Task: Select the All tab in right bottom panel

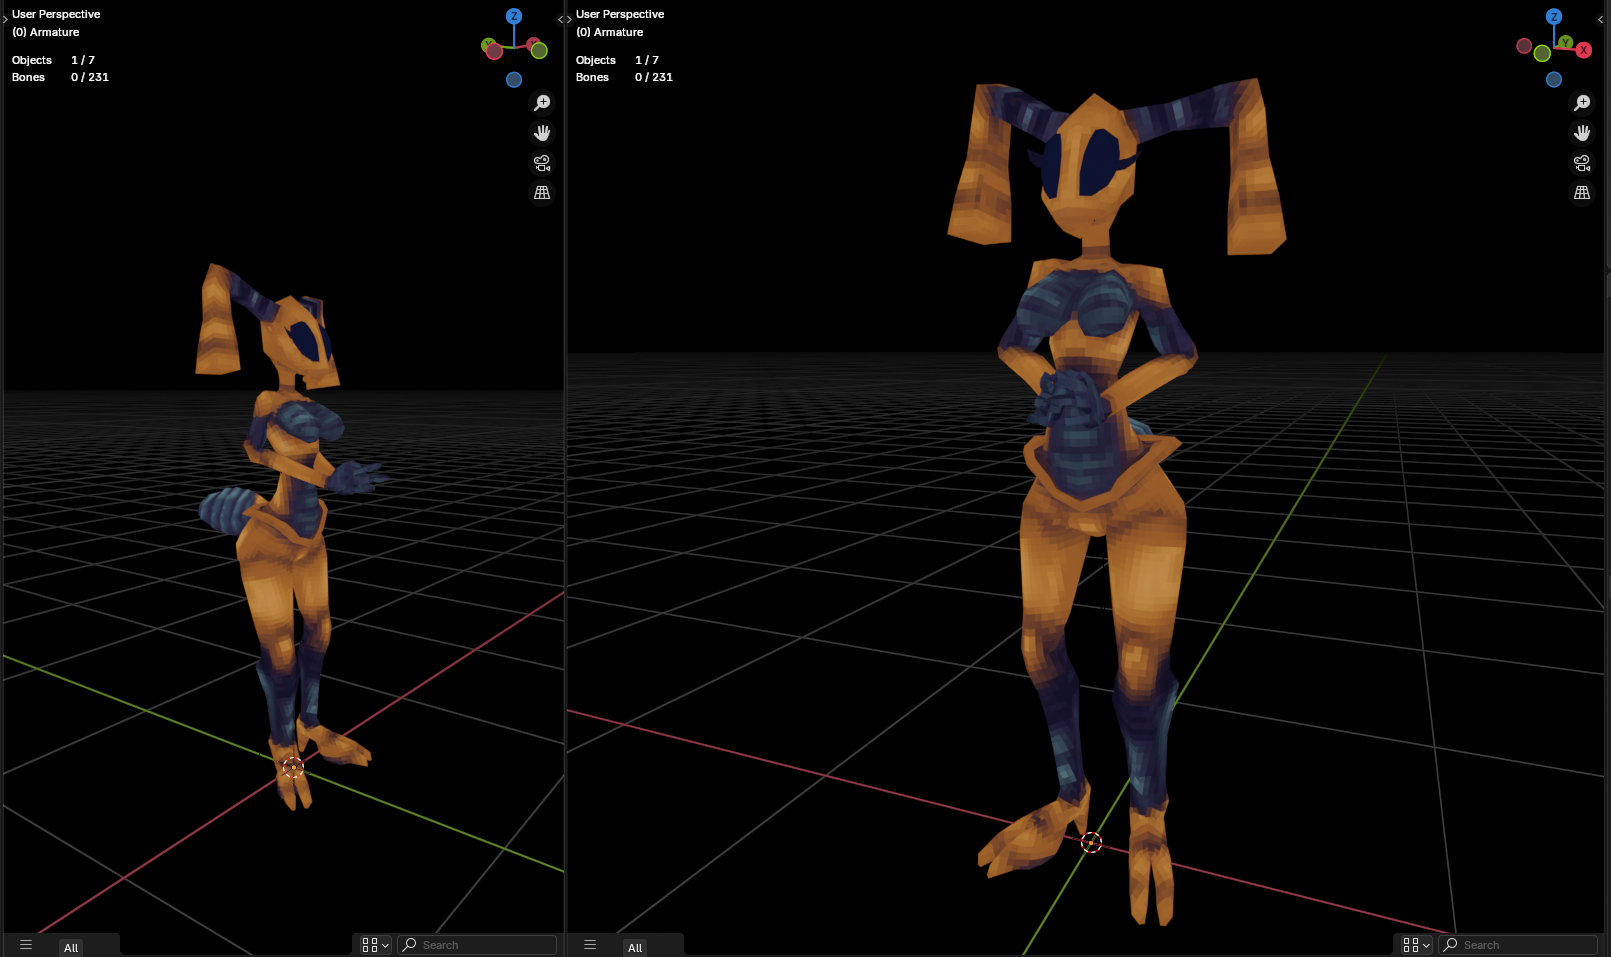Action: click(x=635, y=947)
